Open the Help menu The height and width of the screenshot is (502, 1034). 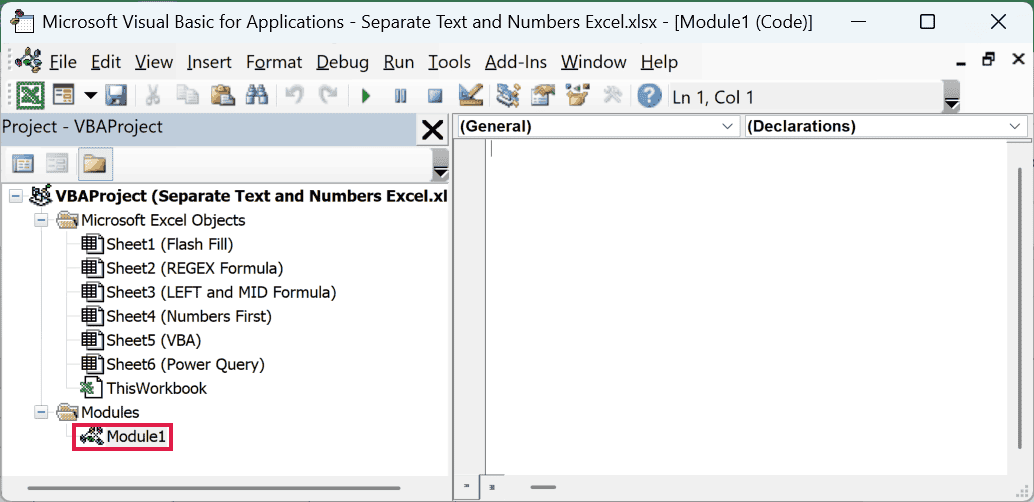[659, 62]
